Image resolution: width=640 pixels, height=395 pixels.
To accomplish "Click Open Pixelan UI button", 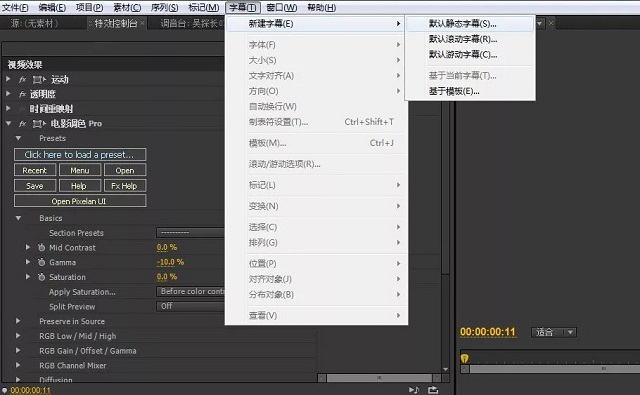I will pos(80,201).
